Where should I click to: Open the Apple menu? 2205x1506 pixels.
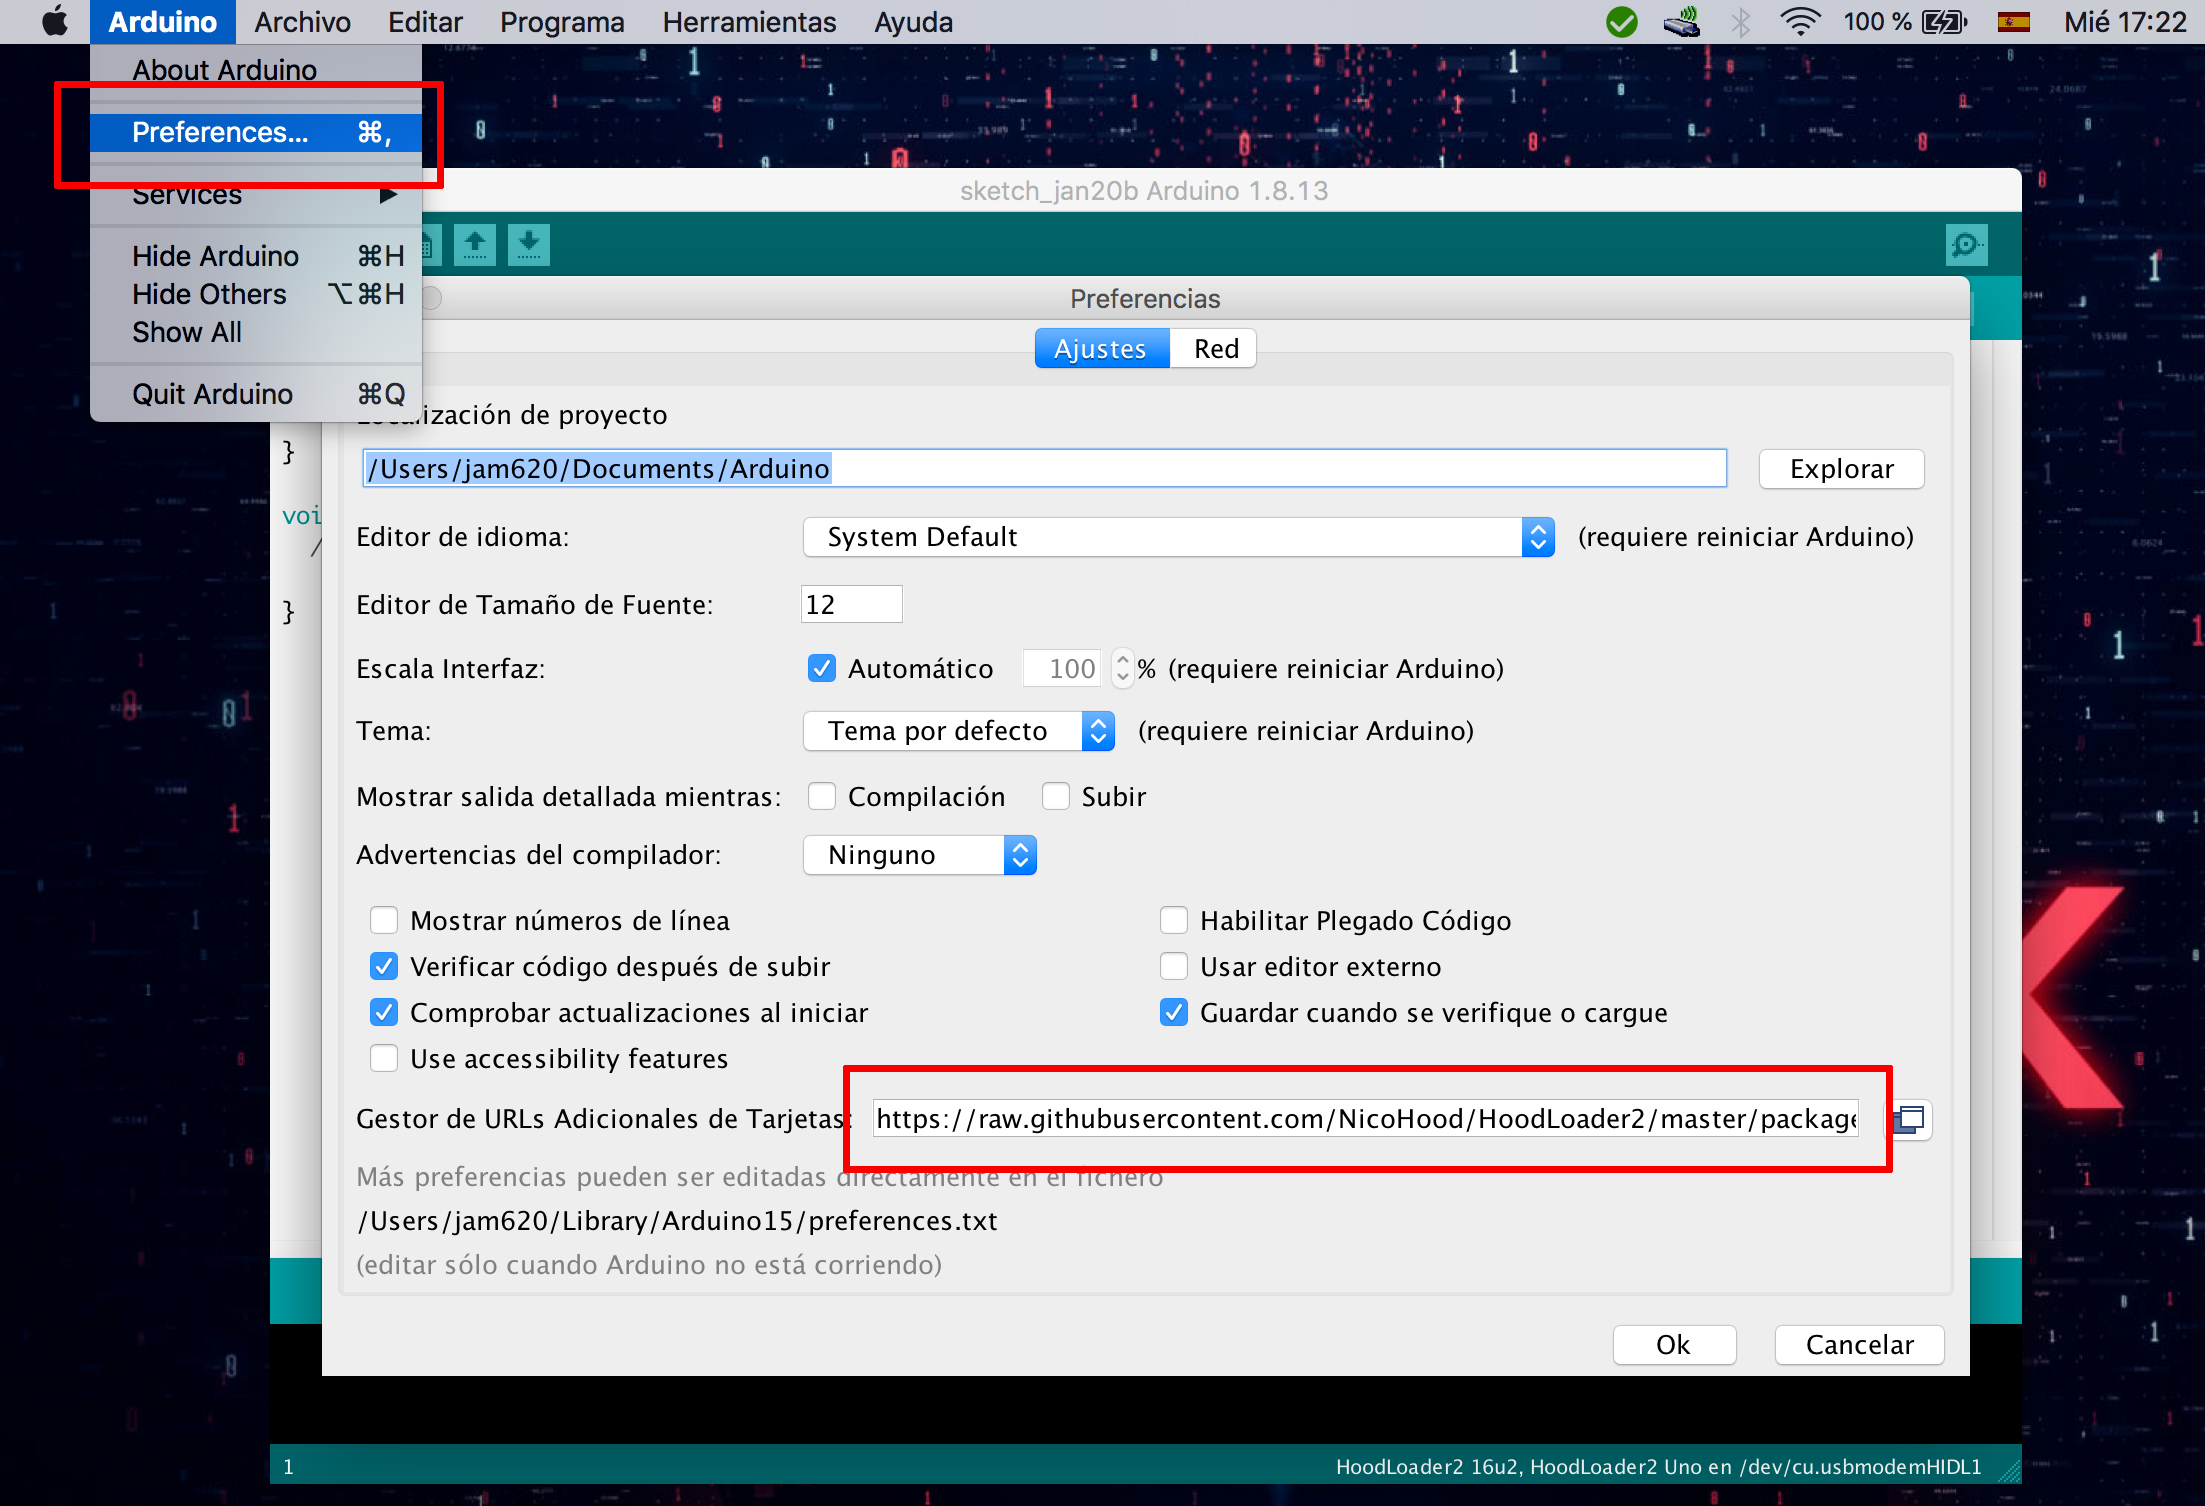[55, 21]
